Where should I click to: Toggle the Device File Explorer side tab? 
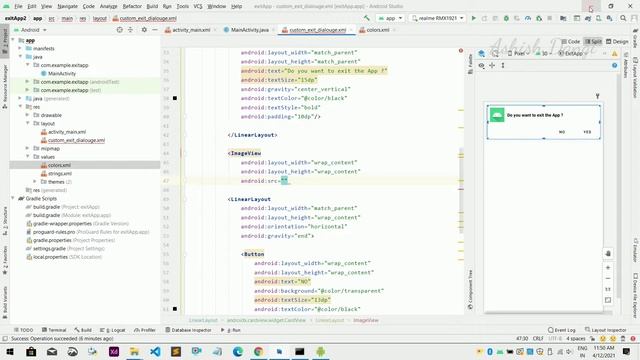pos(635,296)
